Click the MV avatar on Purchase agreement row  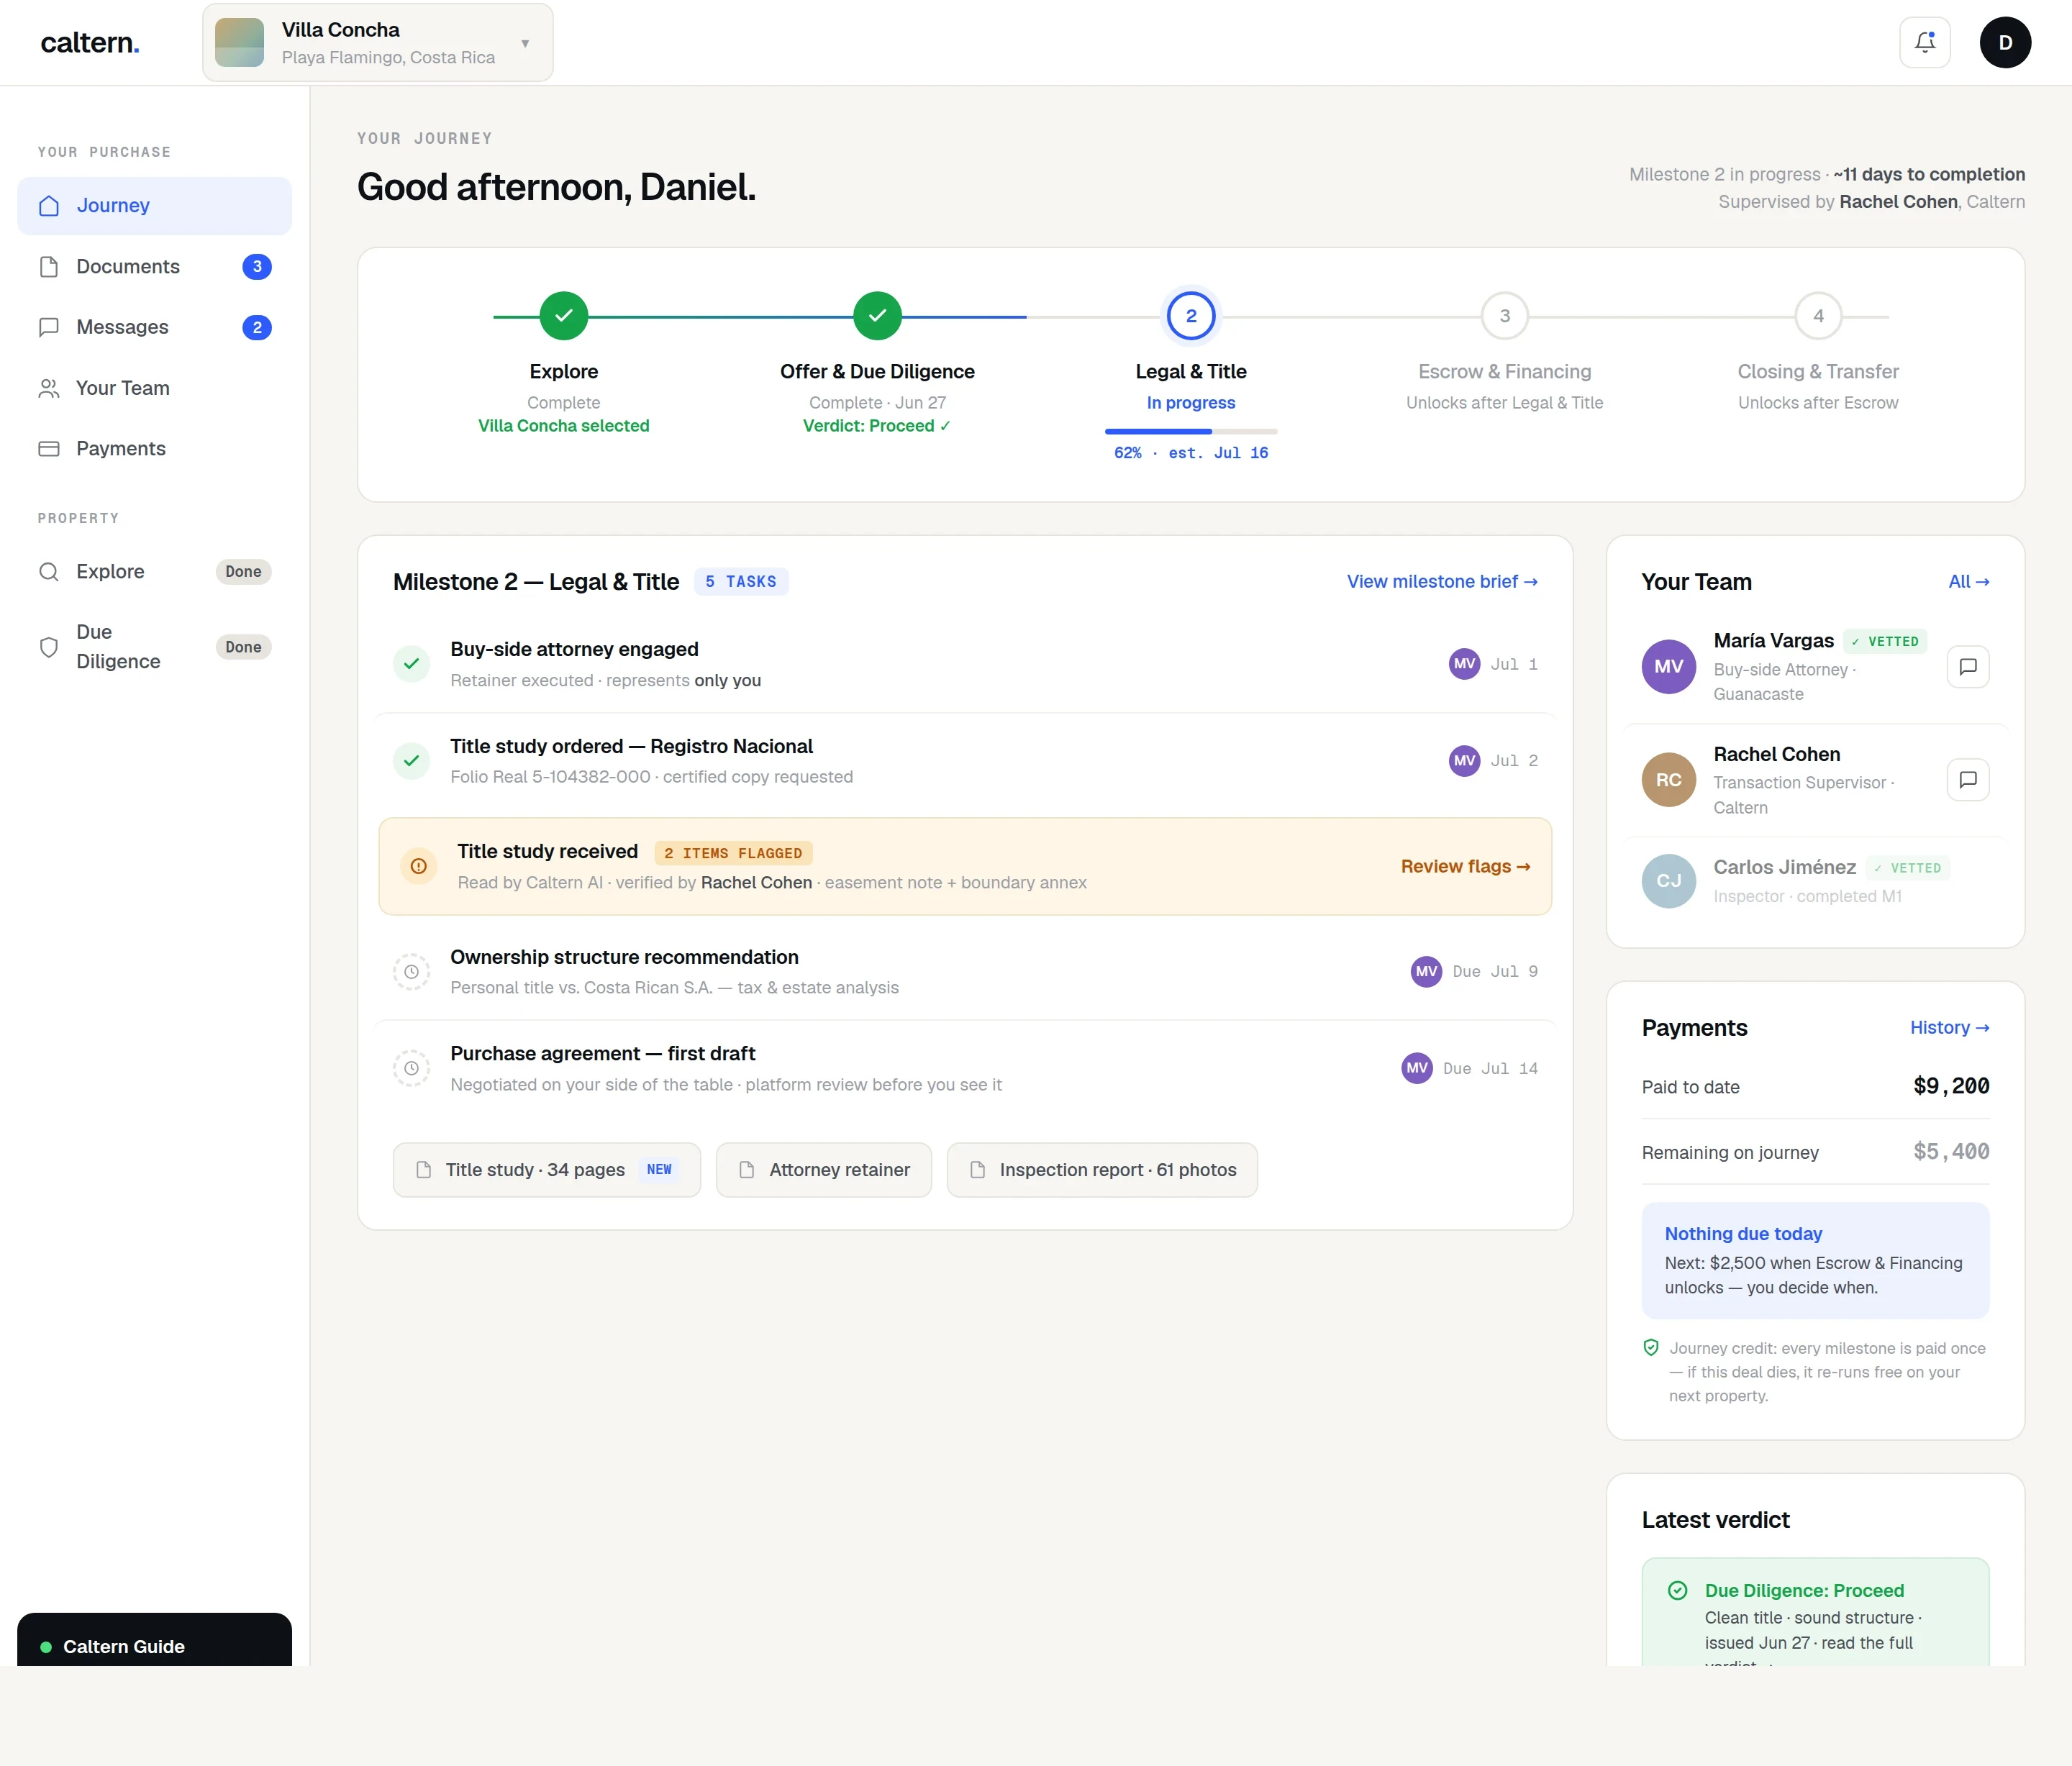(x=1416, y=1069)
